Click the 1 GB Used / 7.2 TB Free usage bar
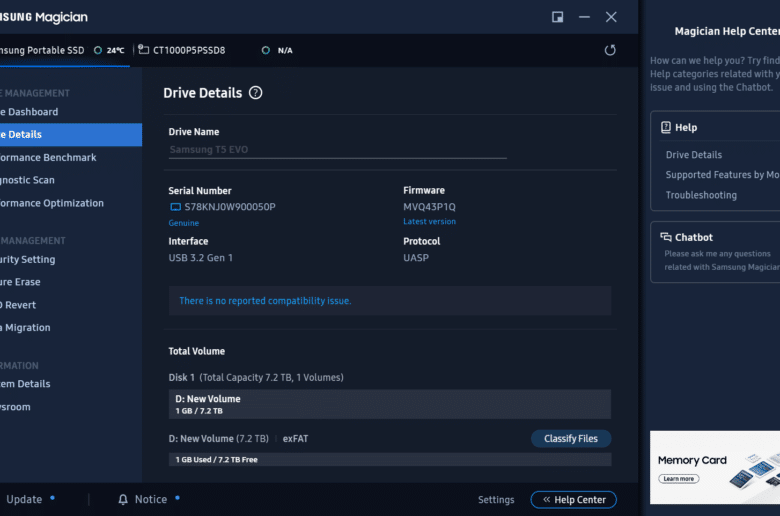The height and width of the screenshot is (516, 780). 390,459
